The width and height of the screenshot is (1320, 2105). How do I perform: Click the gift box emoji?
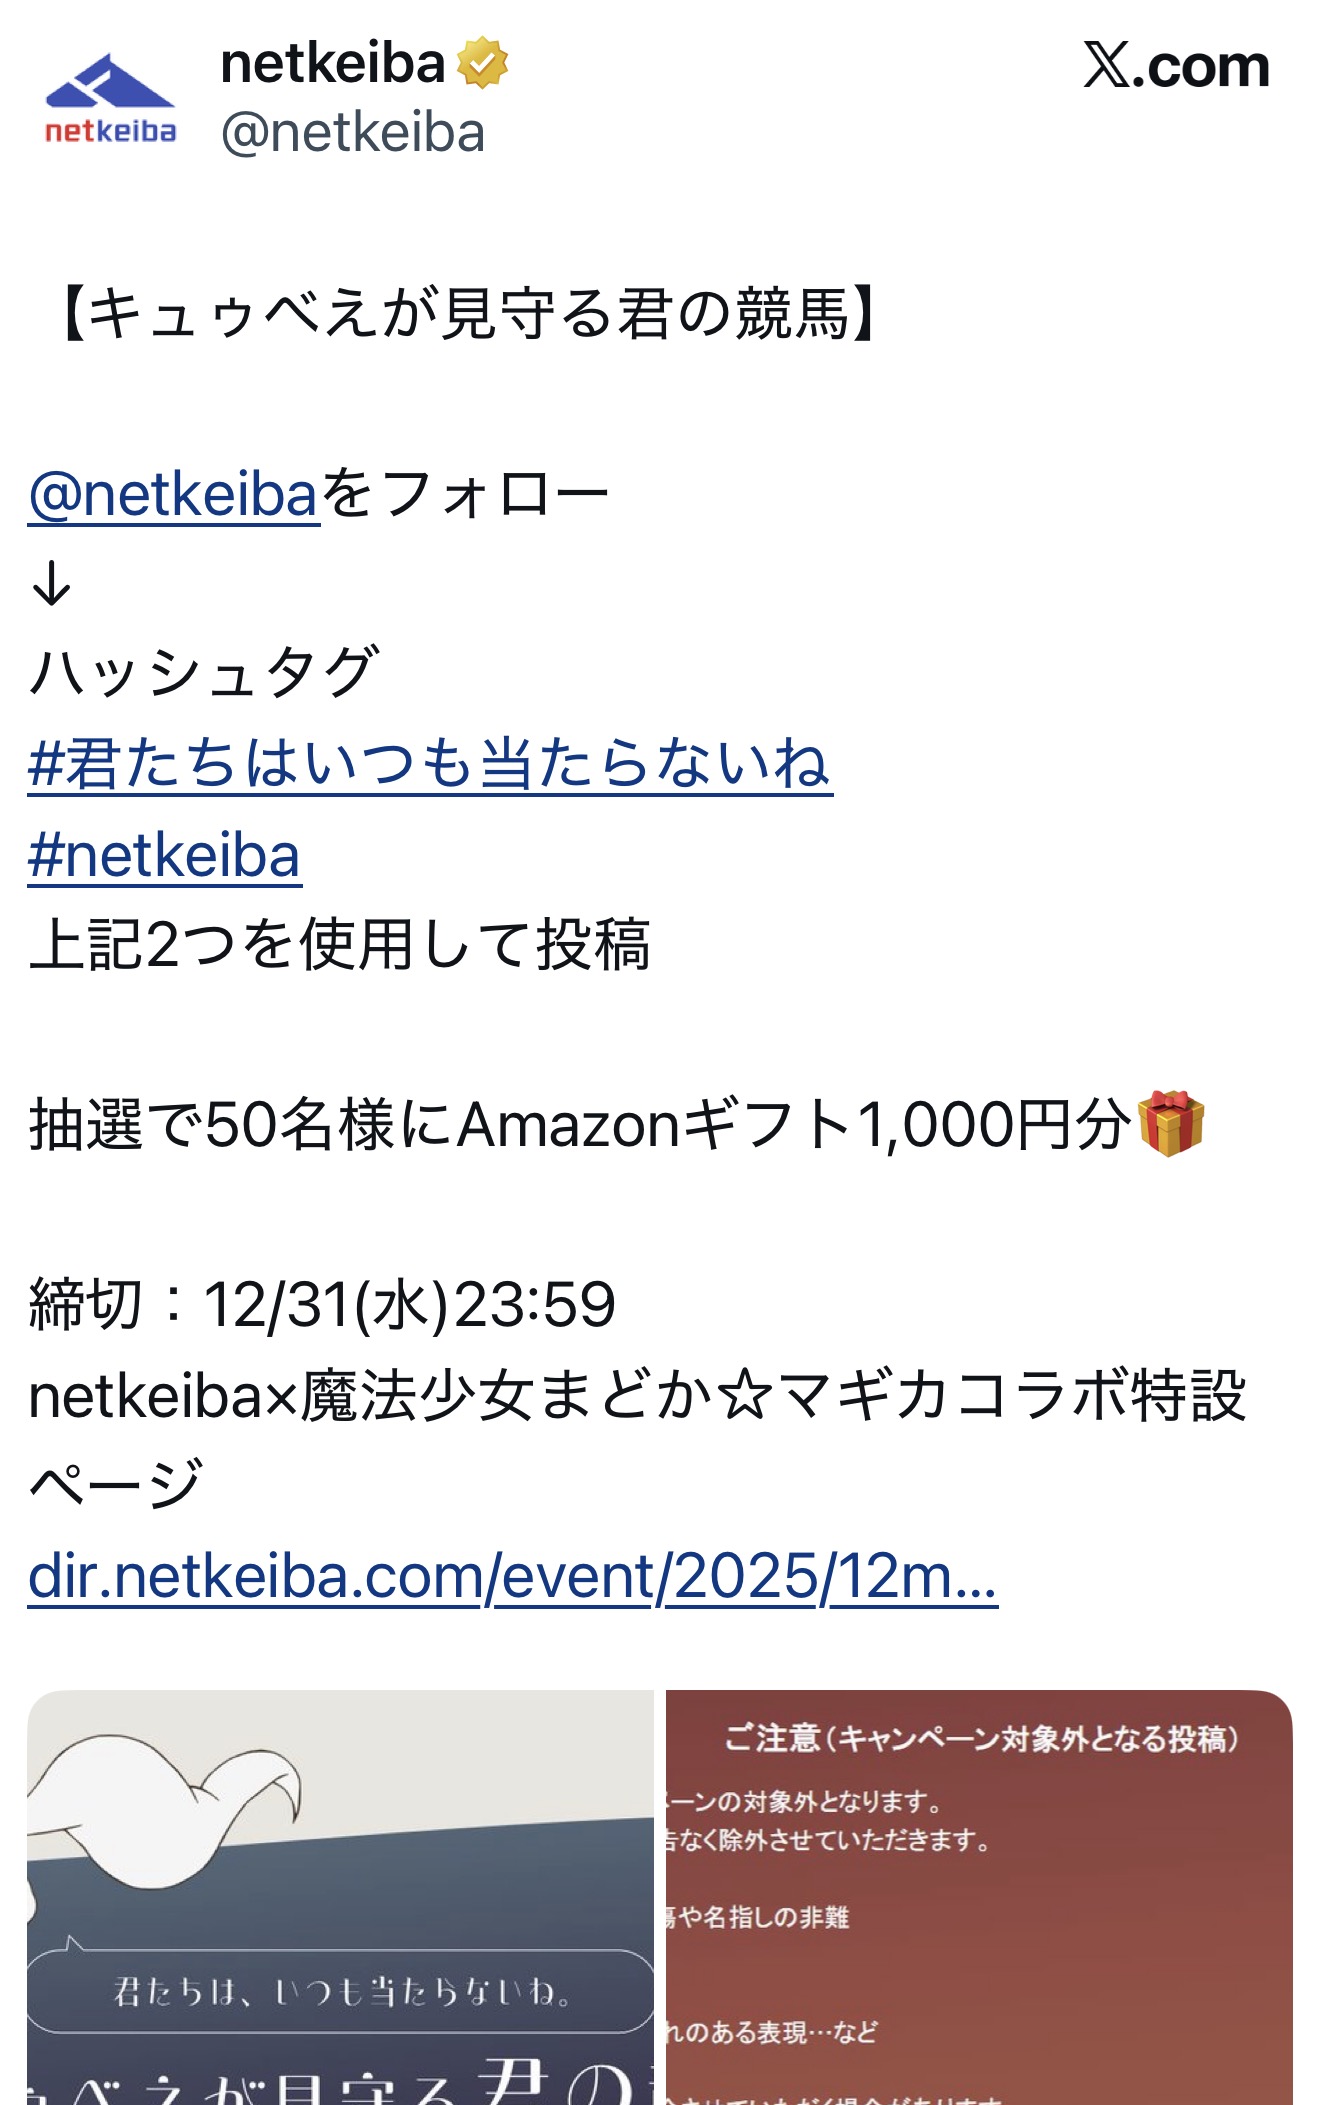click(x=1171, y=1123)
